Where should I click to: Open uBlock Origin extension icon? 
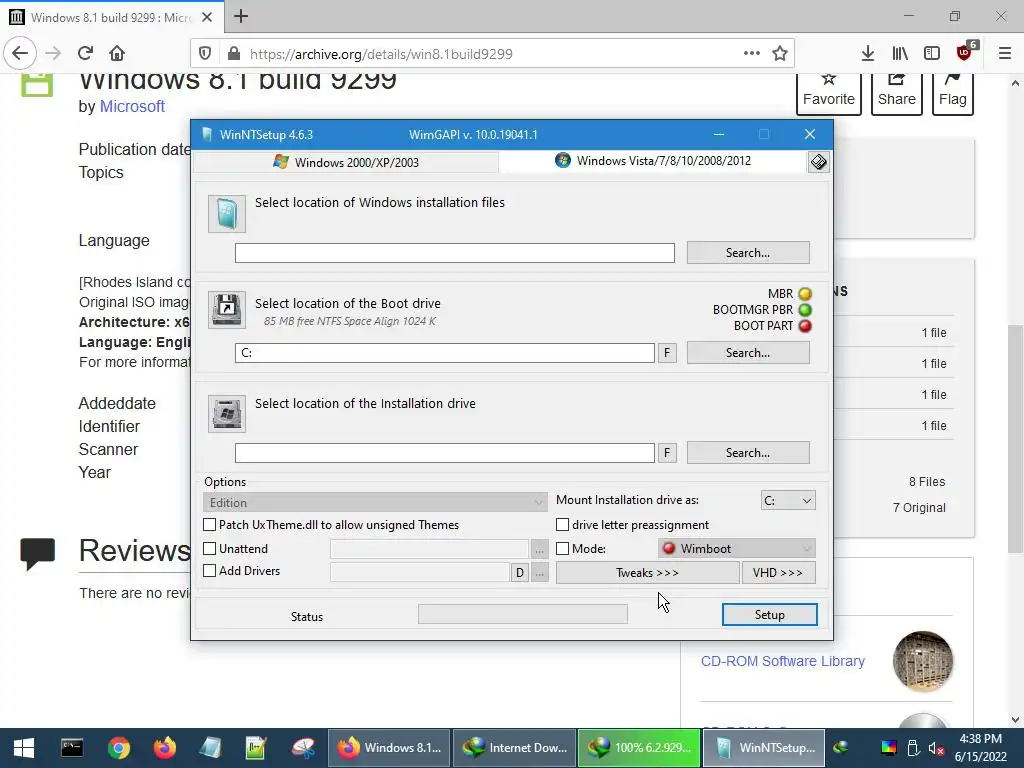coord(965,52)
